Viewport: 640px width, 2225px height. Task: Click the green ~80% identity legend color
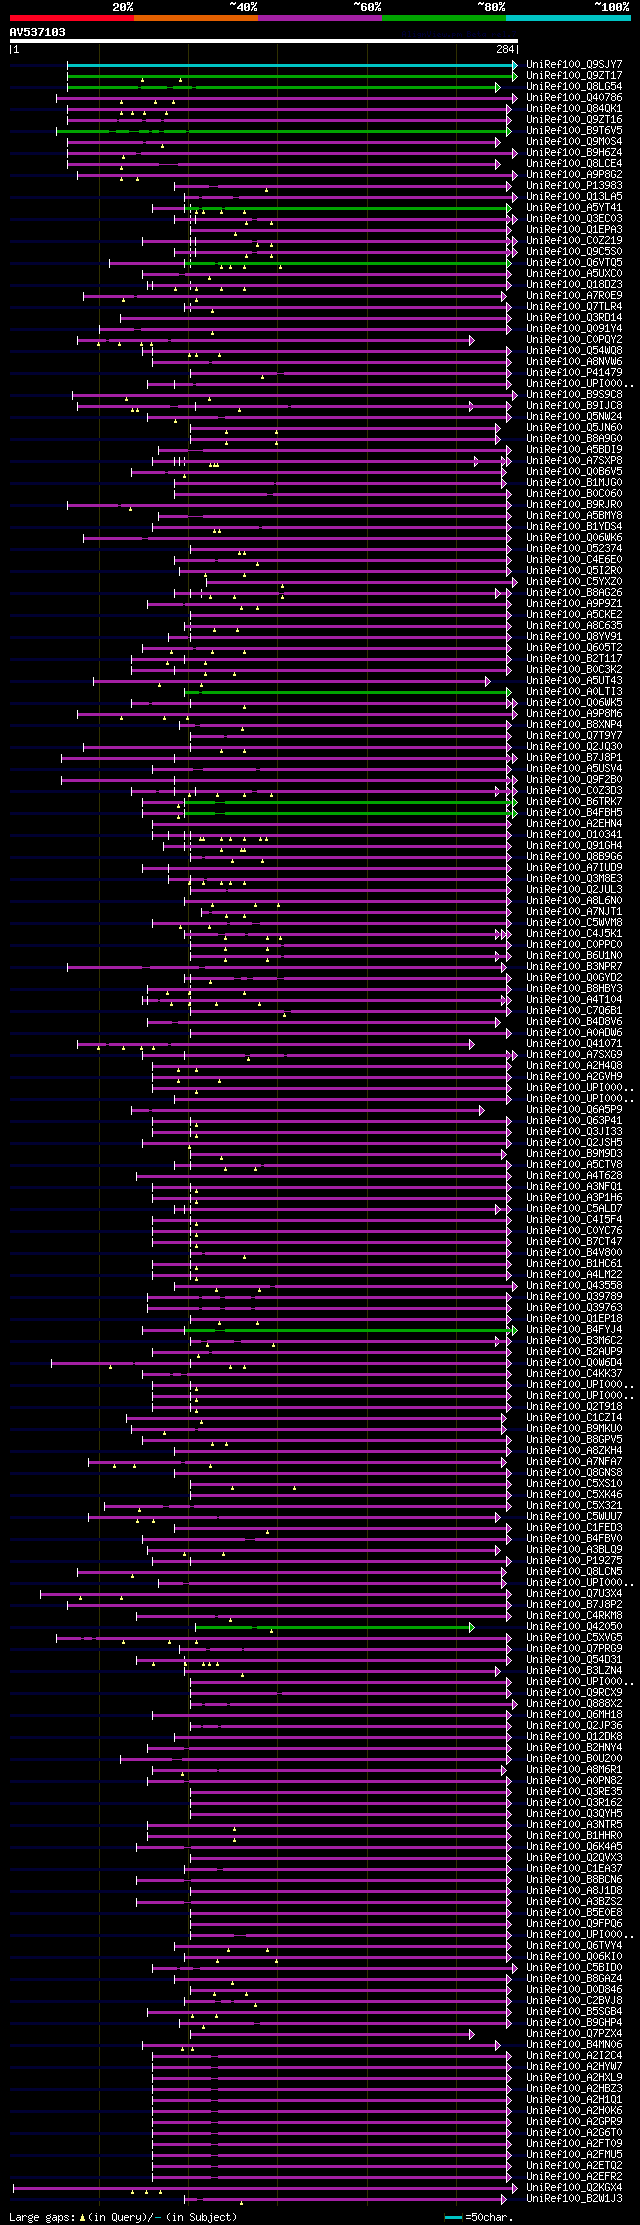click(443, 17)
